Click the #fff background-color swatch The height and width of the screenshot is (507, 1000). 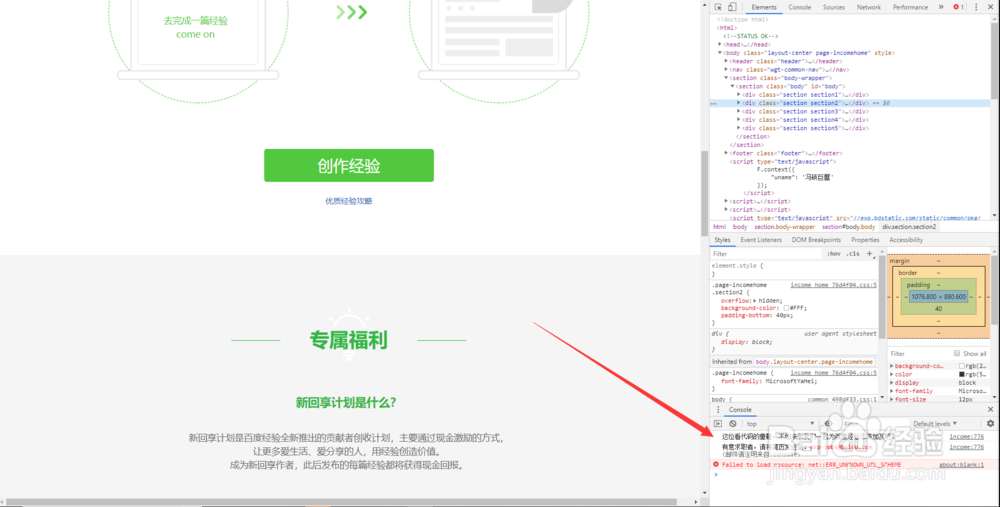pos(786,308)
